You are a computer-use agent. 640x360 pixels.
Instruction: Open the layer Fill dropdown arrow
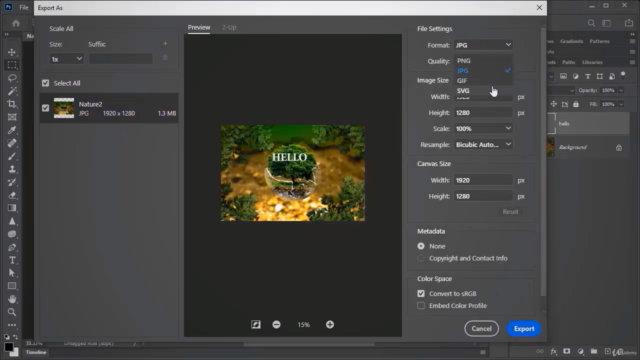pos(621,104)
